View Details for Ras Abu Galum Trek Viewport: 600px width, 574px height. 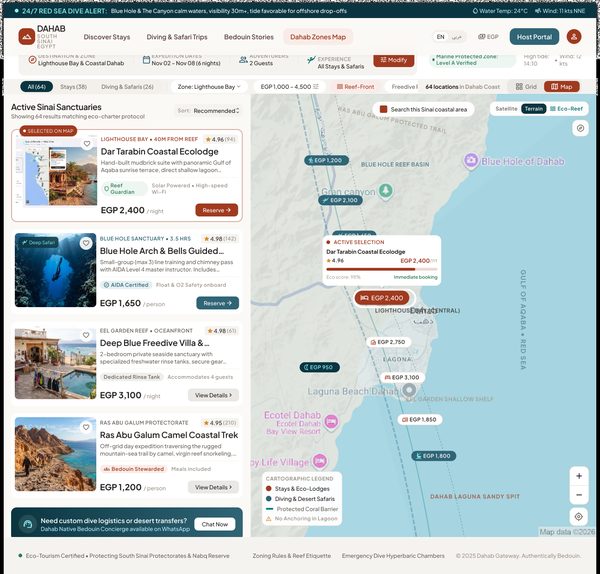[x=213, y=487]
